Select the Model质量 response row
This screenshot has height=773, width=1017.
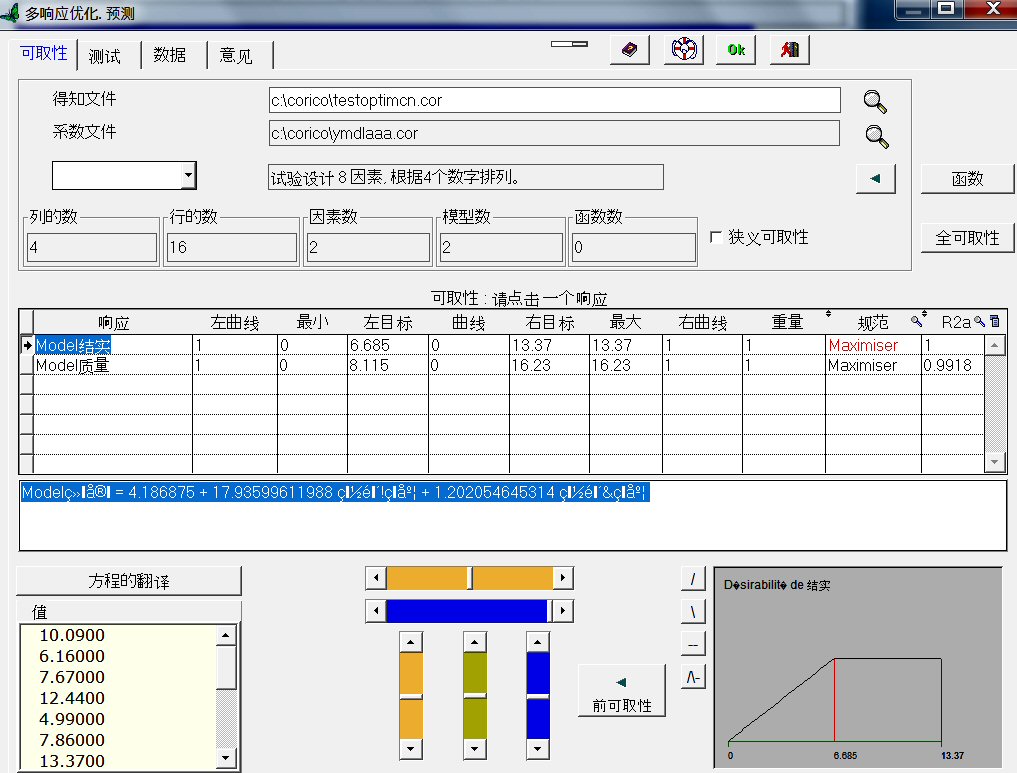(x=73, y=366)
